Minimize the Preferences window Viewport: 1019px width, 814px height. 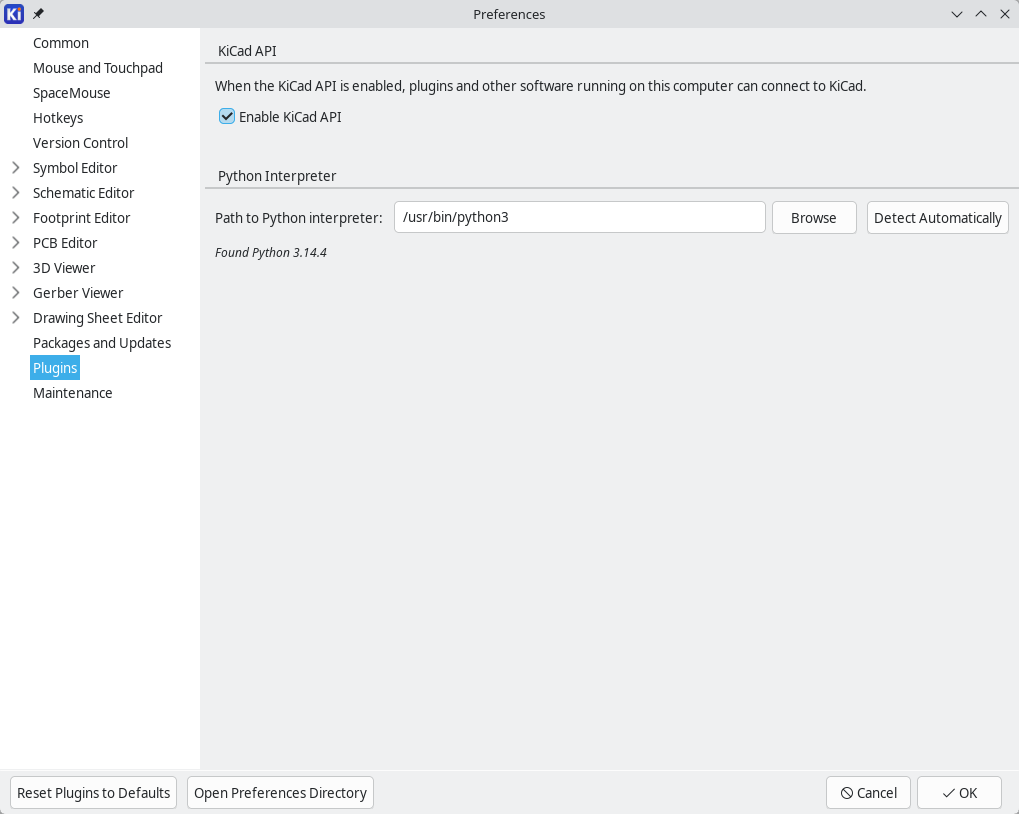[x=957, y=14]
